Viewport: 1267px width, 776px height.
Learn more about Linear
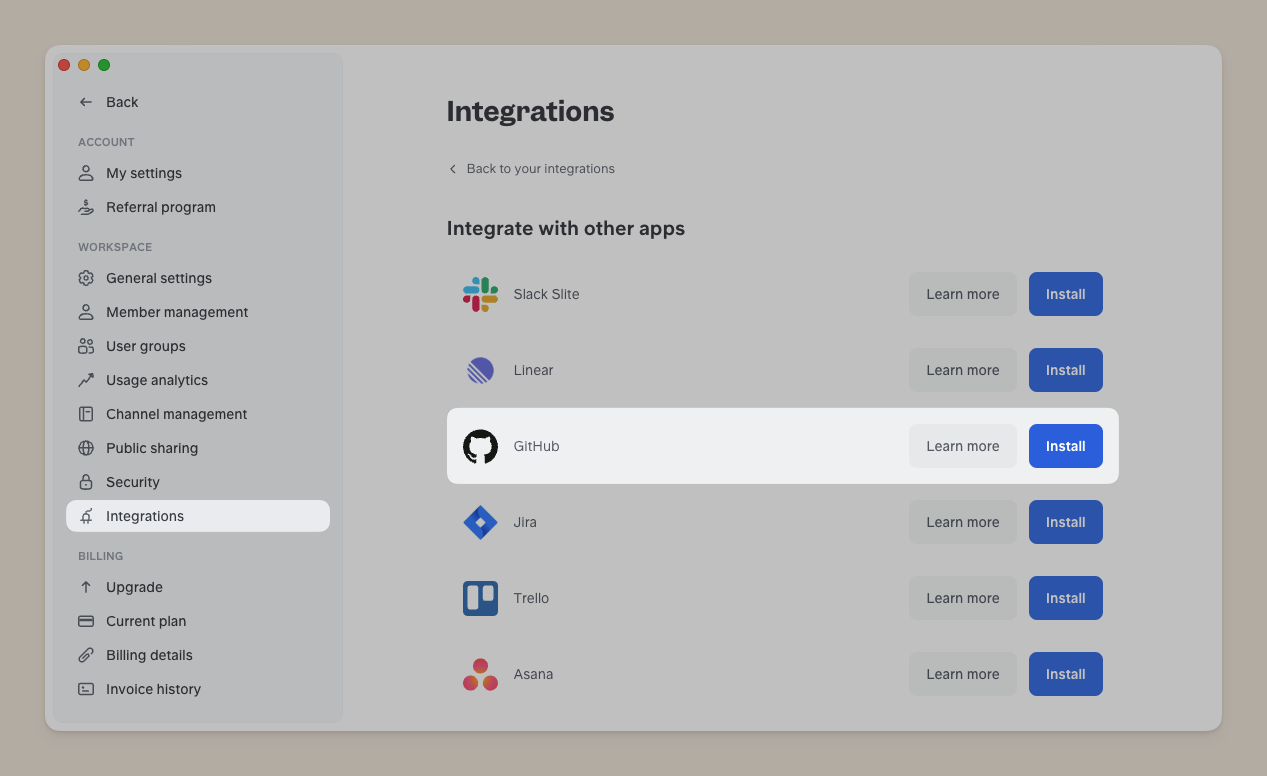(x=962, y=370)
